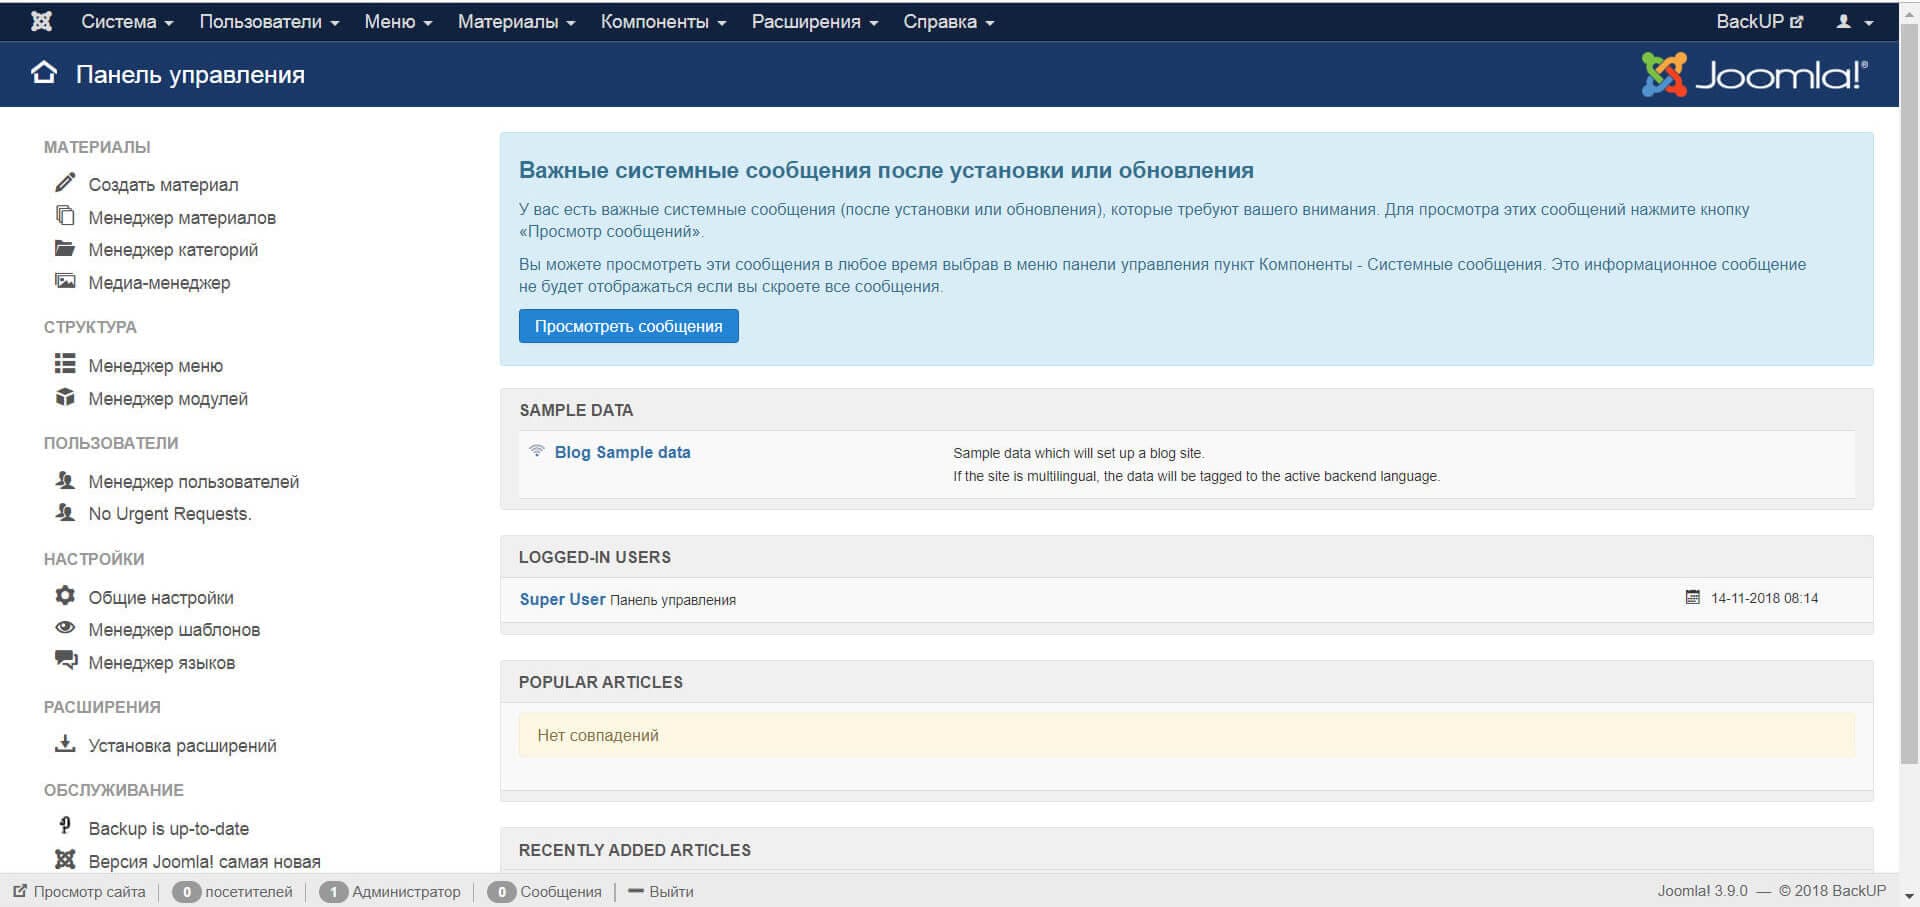The height and width of the screenshot is (907, 1920).
Task: Click the image icon beside Медиа-менеджер
Action: point(65,282)
